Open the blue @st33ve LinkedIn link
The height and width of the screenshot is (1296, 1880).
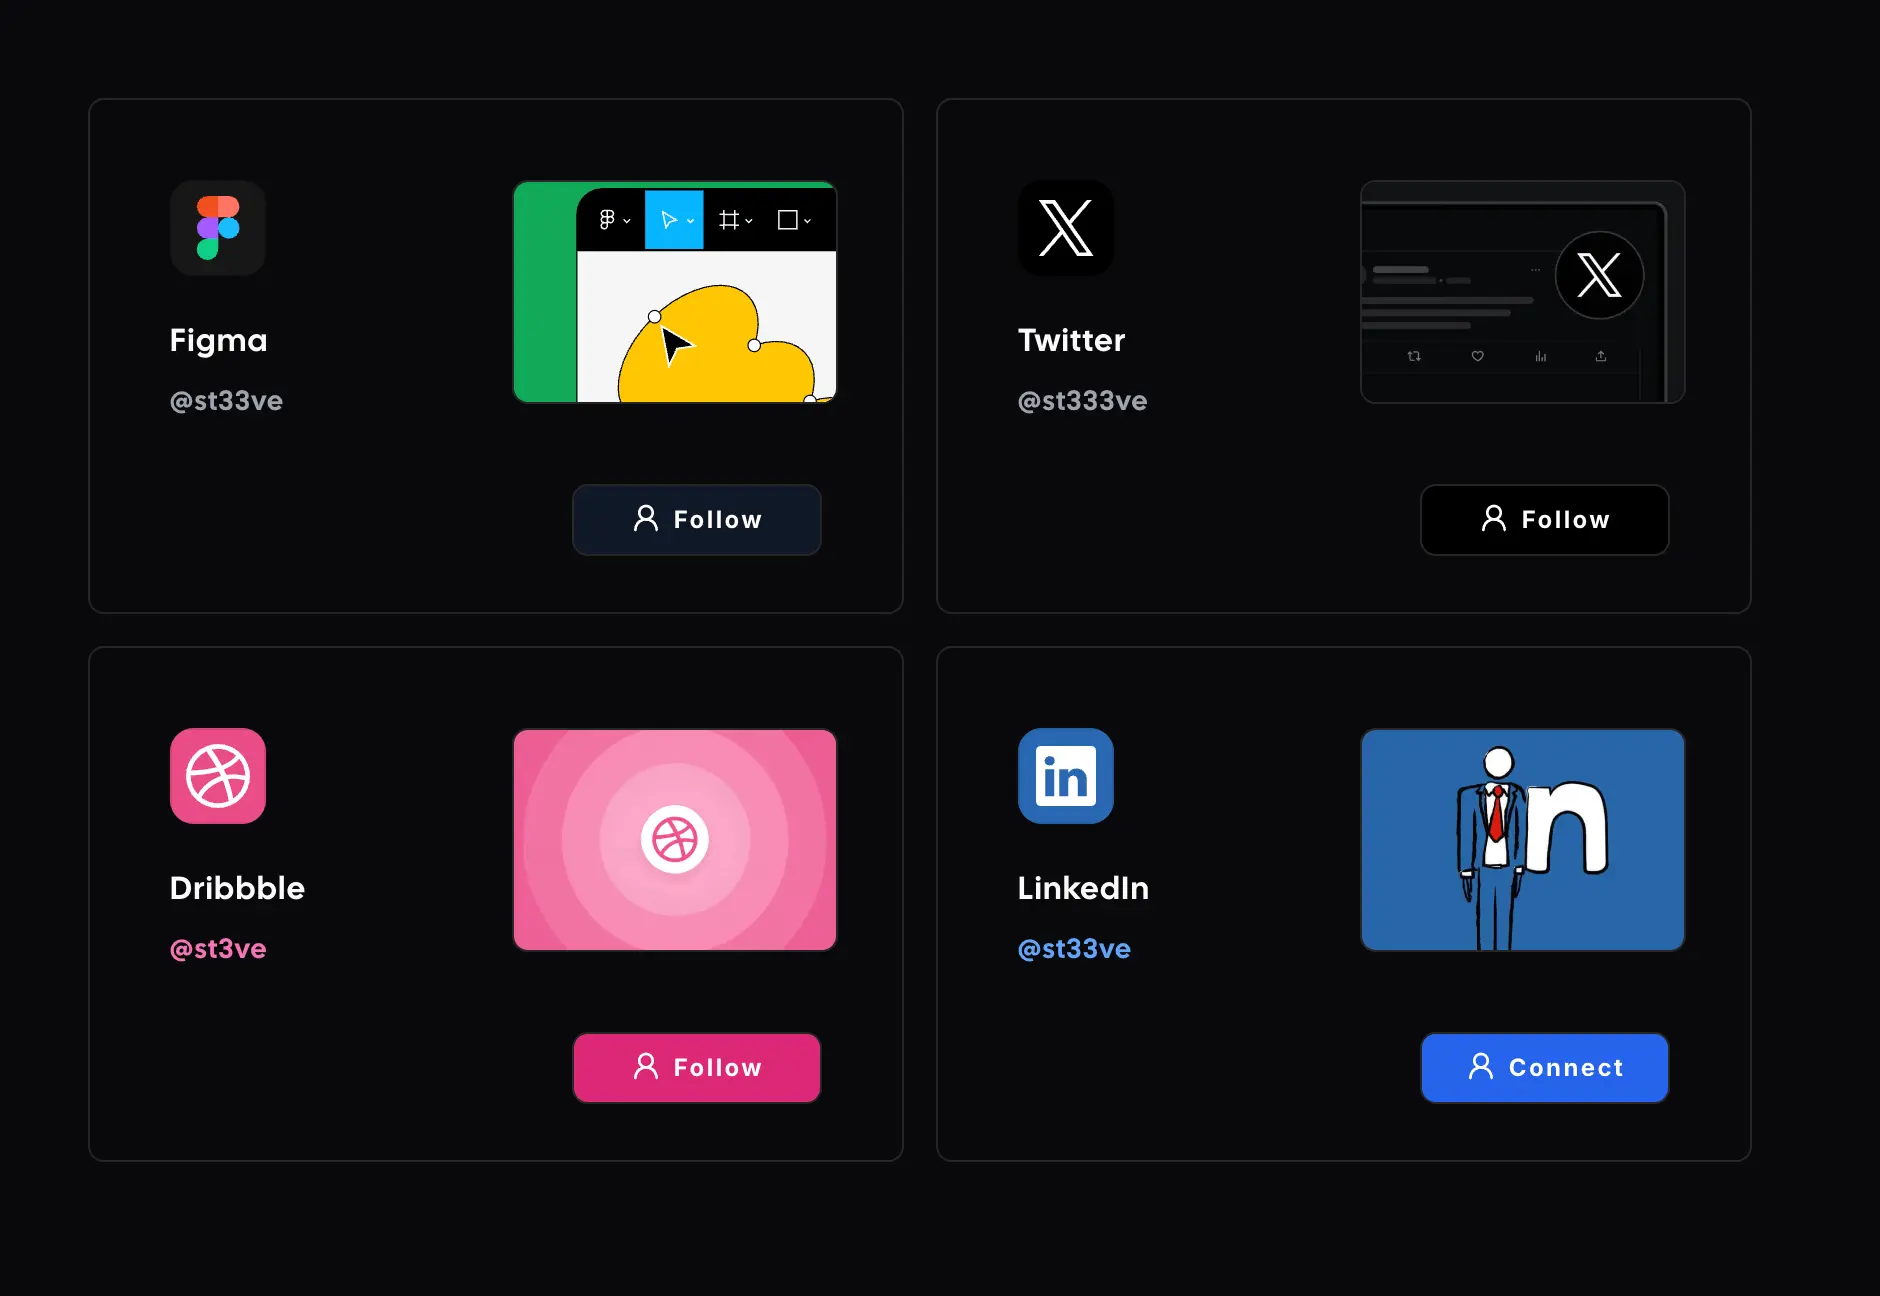(x=1074, y=949)
